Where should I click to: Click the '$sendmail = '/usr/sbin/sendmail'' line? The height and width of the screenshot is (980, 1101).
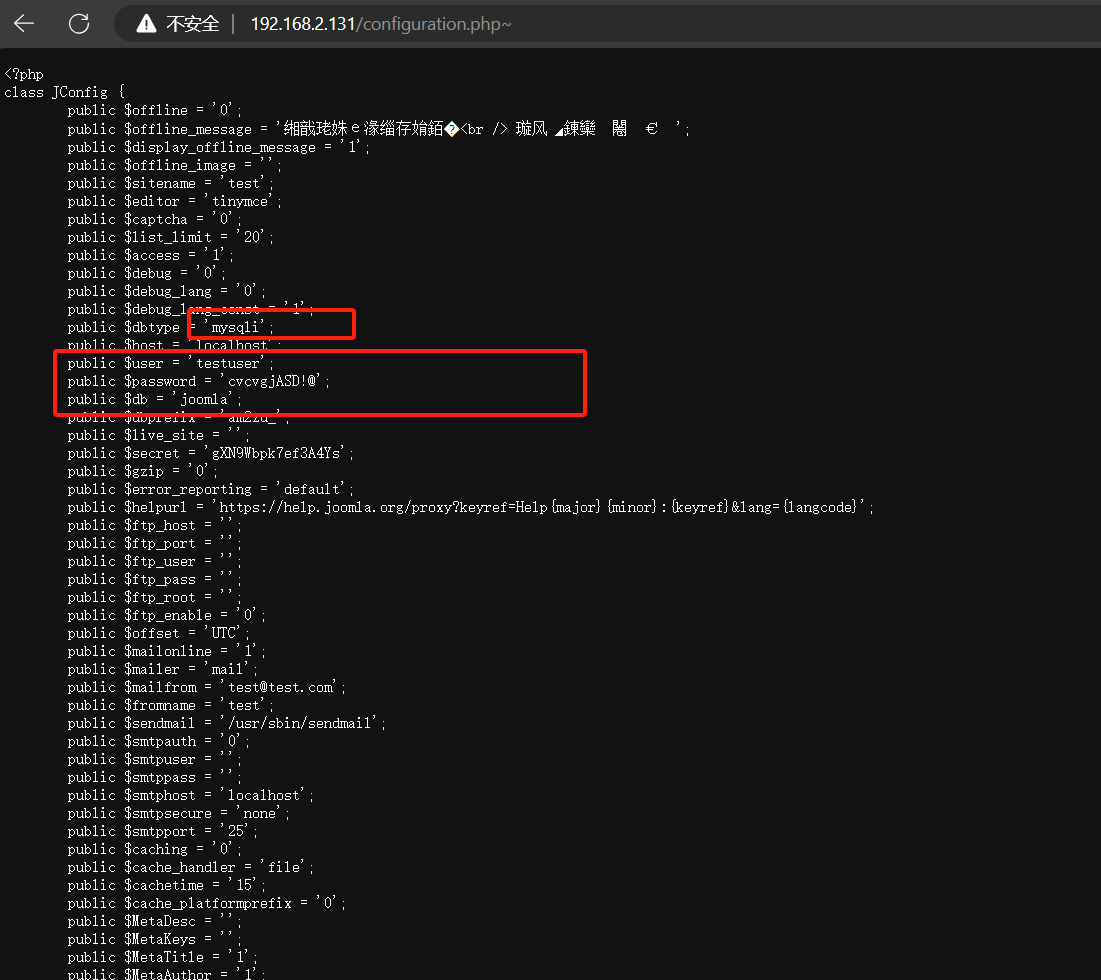click(x=227, y=723)
